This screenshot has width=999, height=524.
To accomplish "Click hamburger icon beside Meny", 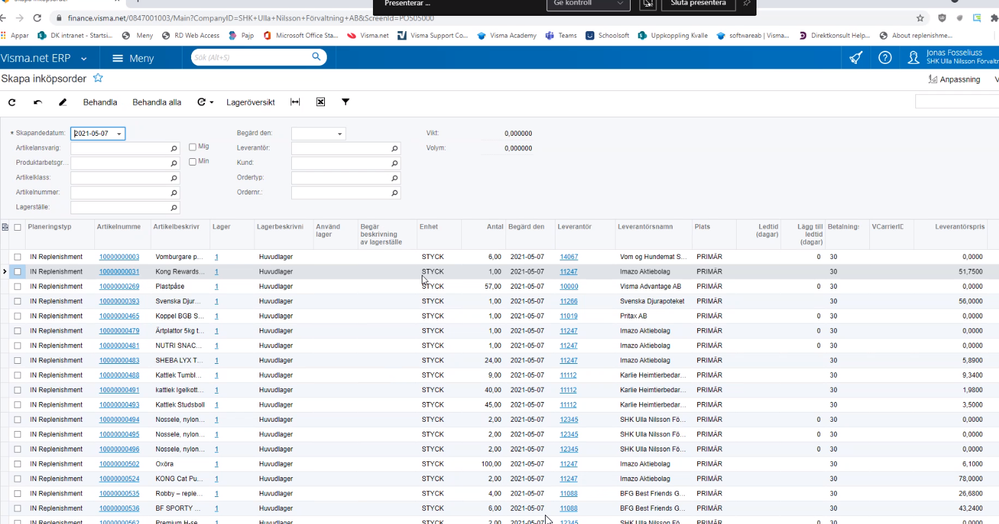I will (x=117, y=58).
